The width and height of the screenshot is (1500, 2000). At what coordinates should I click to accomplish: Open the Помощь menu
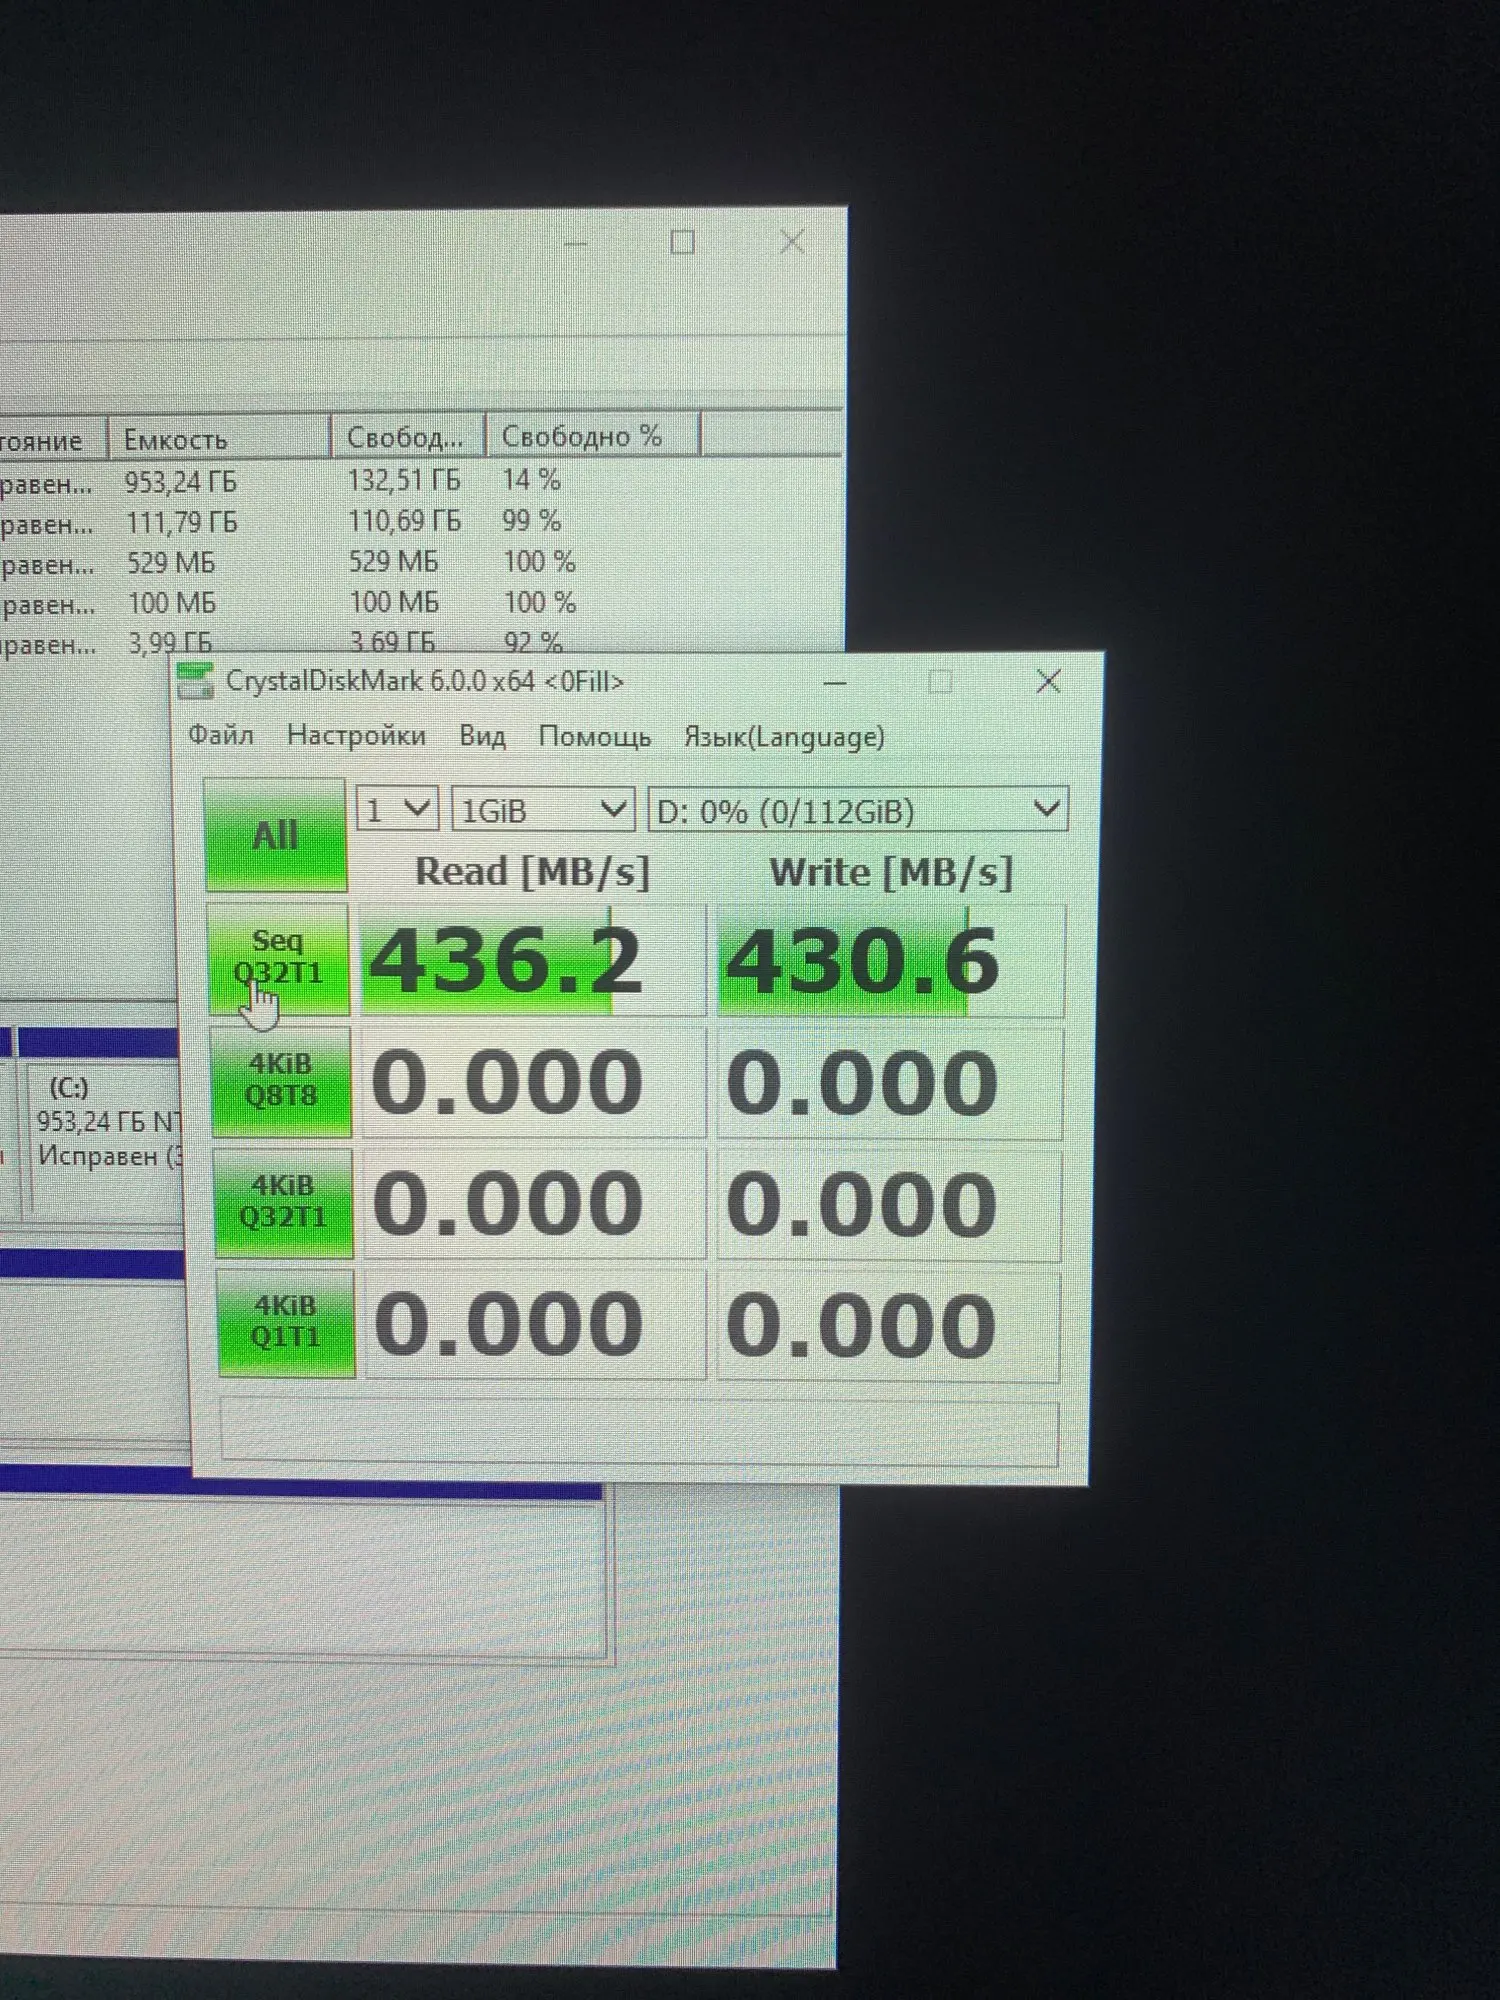click(x=594, y=737)
